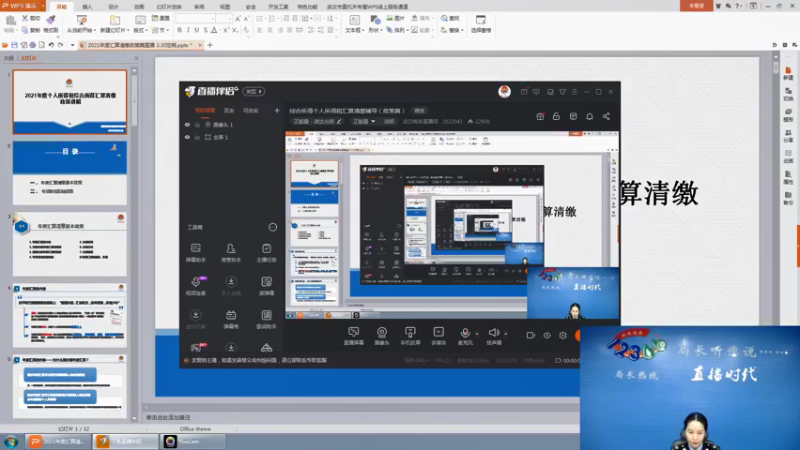Click the danmaku assistant icon in toolbox
Image resolution: width=800 pixels, height=450 pixels.
195,248
